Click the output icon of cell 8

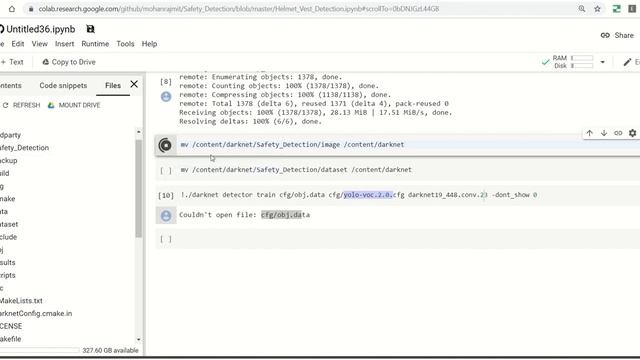[x=166, y=97]
